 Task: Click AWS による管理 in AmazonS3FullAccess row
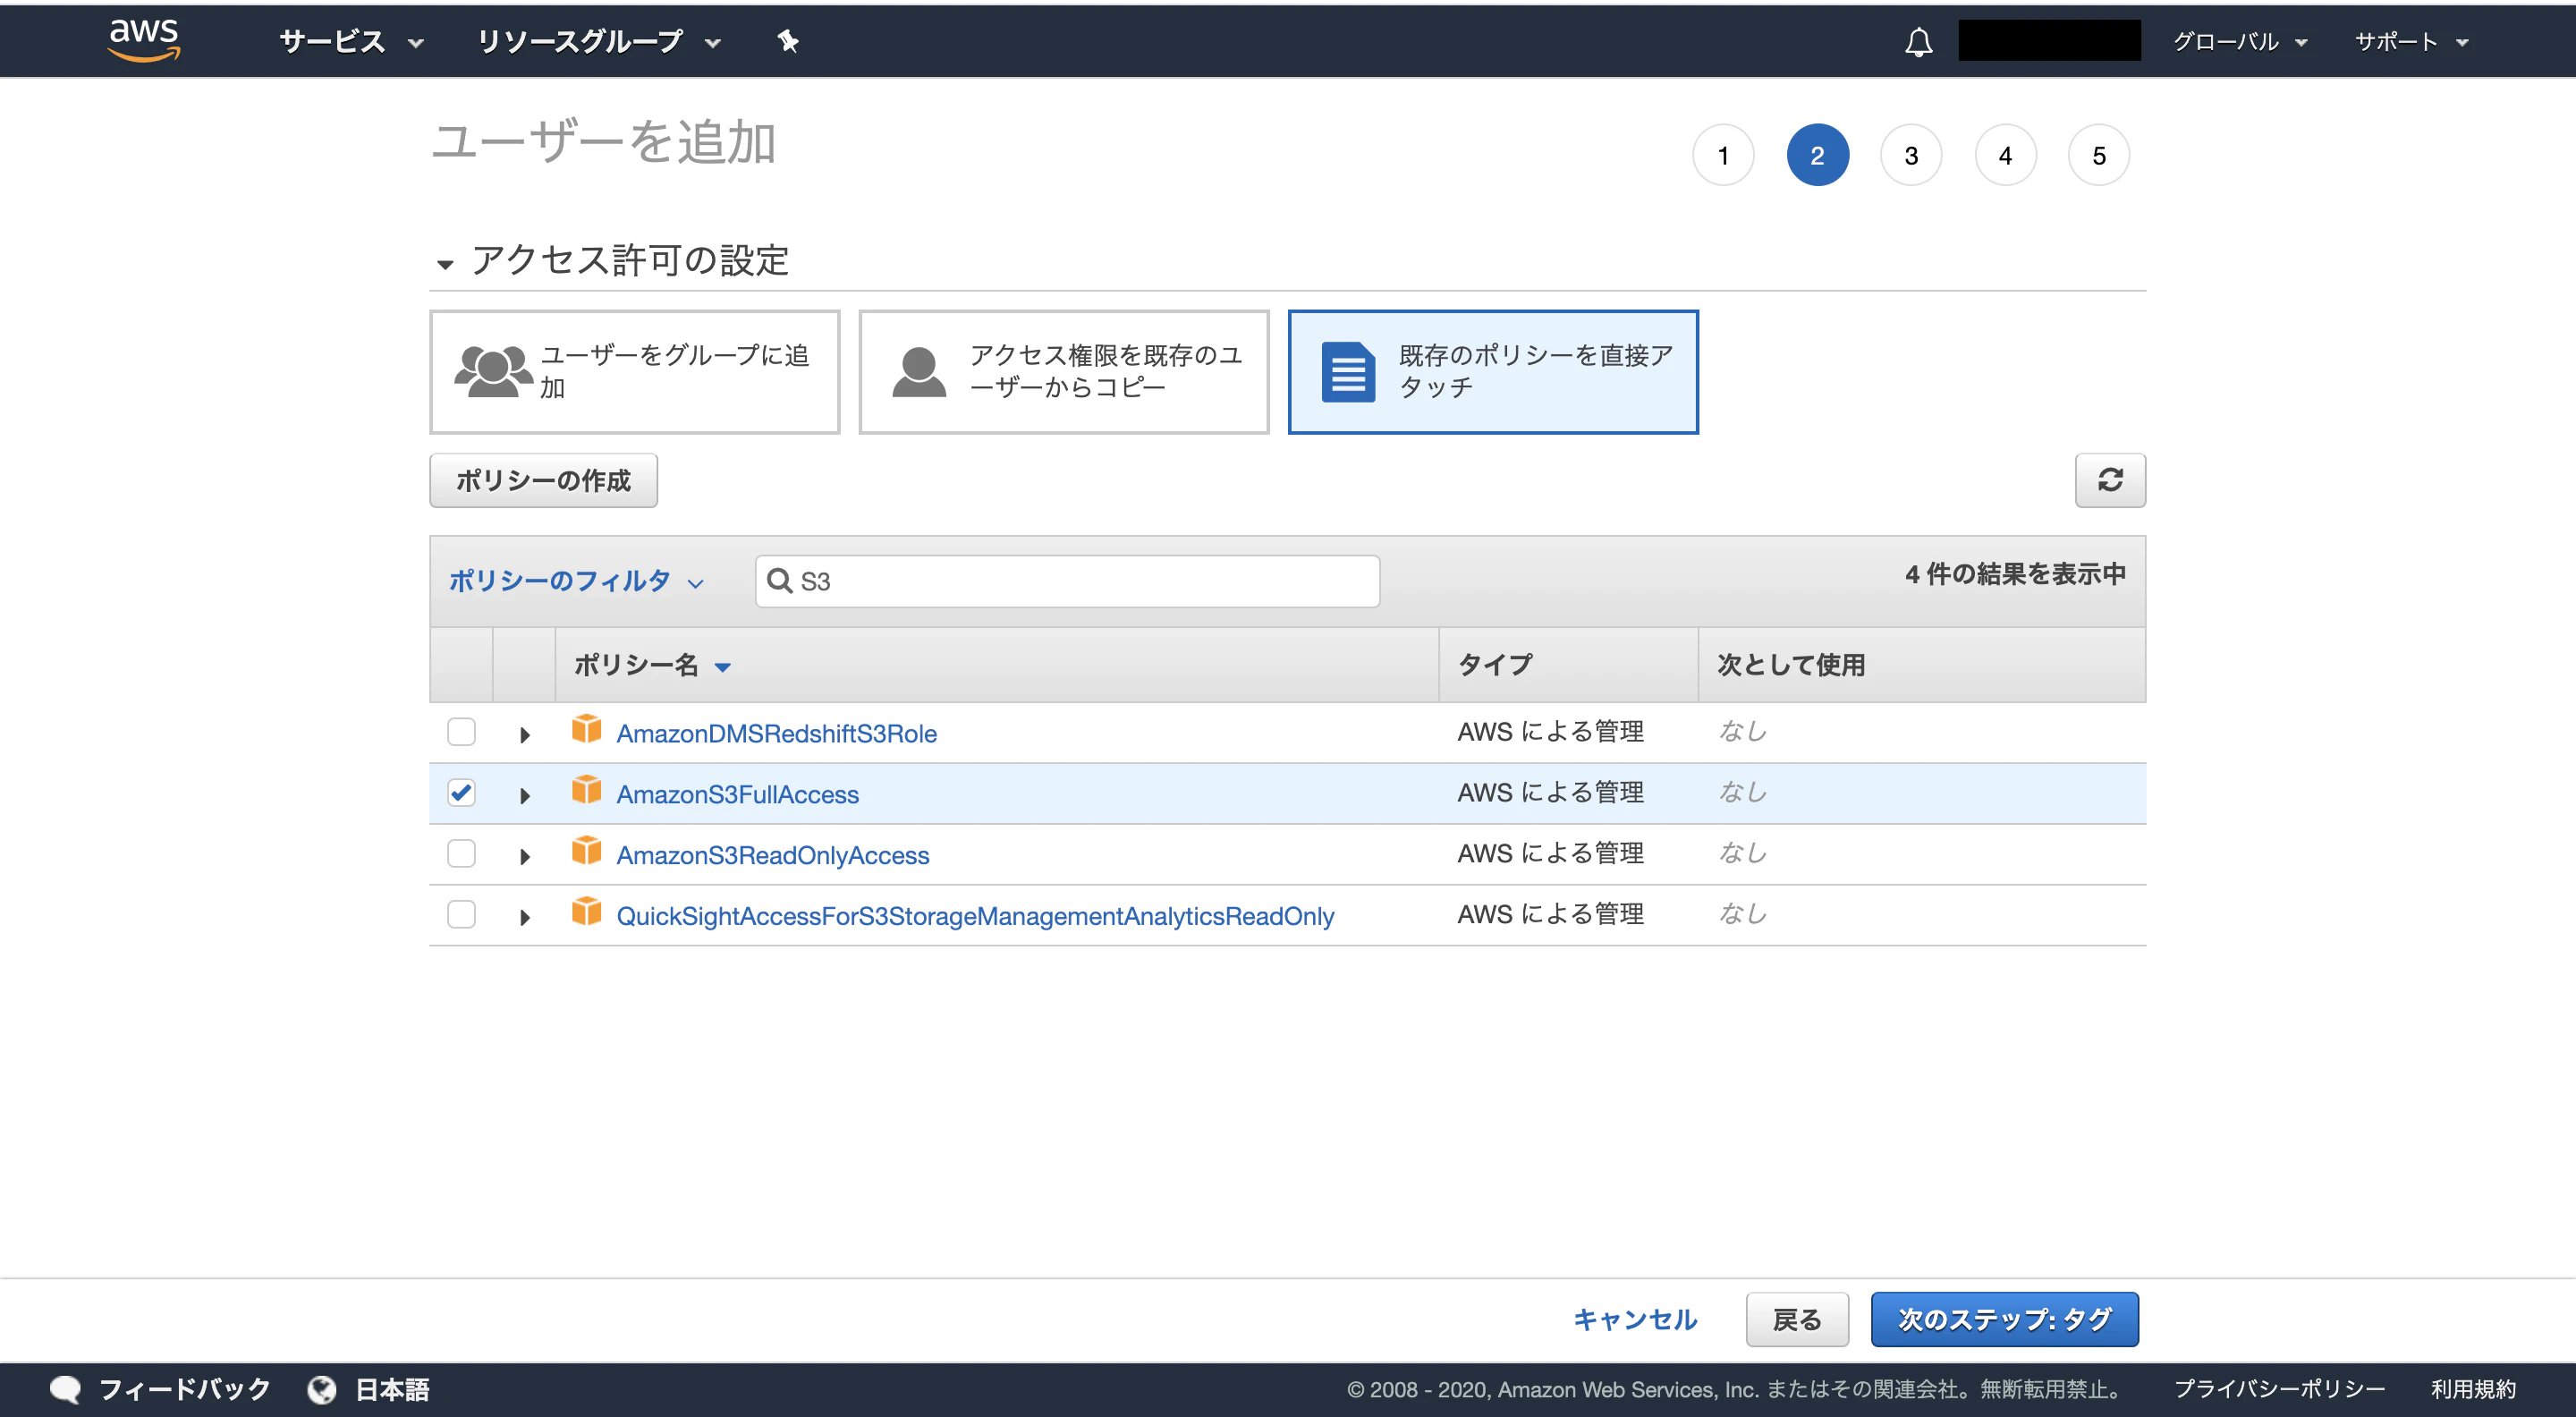point(1550,793)
